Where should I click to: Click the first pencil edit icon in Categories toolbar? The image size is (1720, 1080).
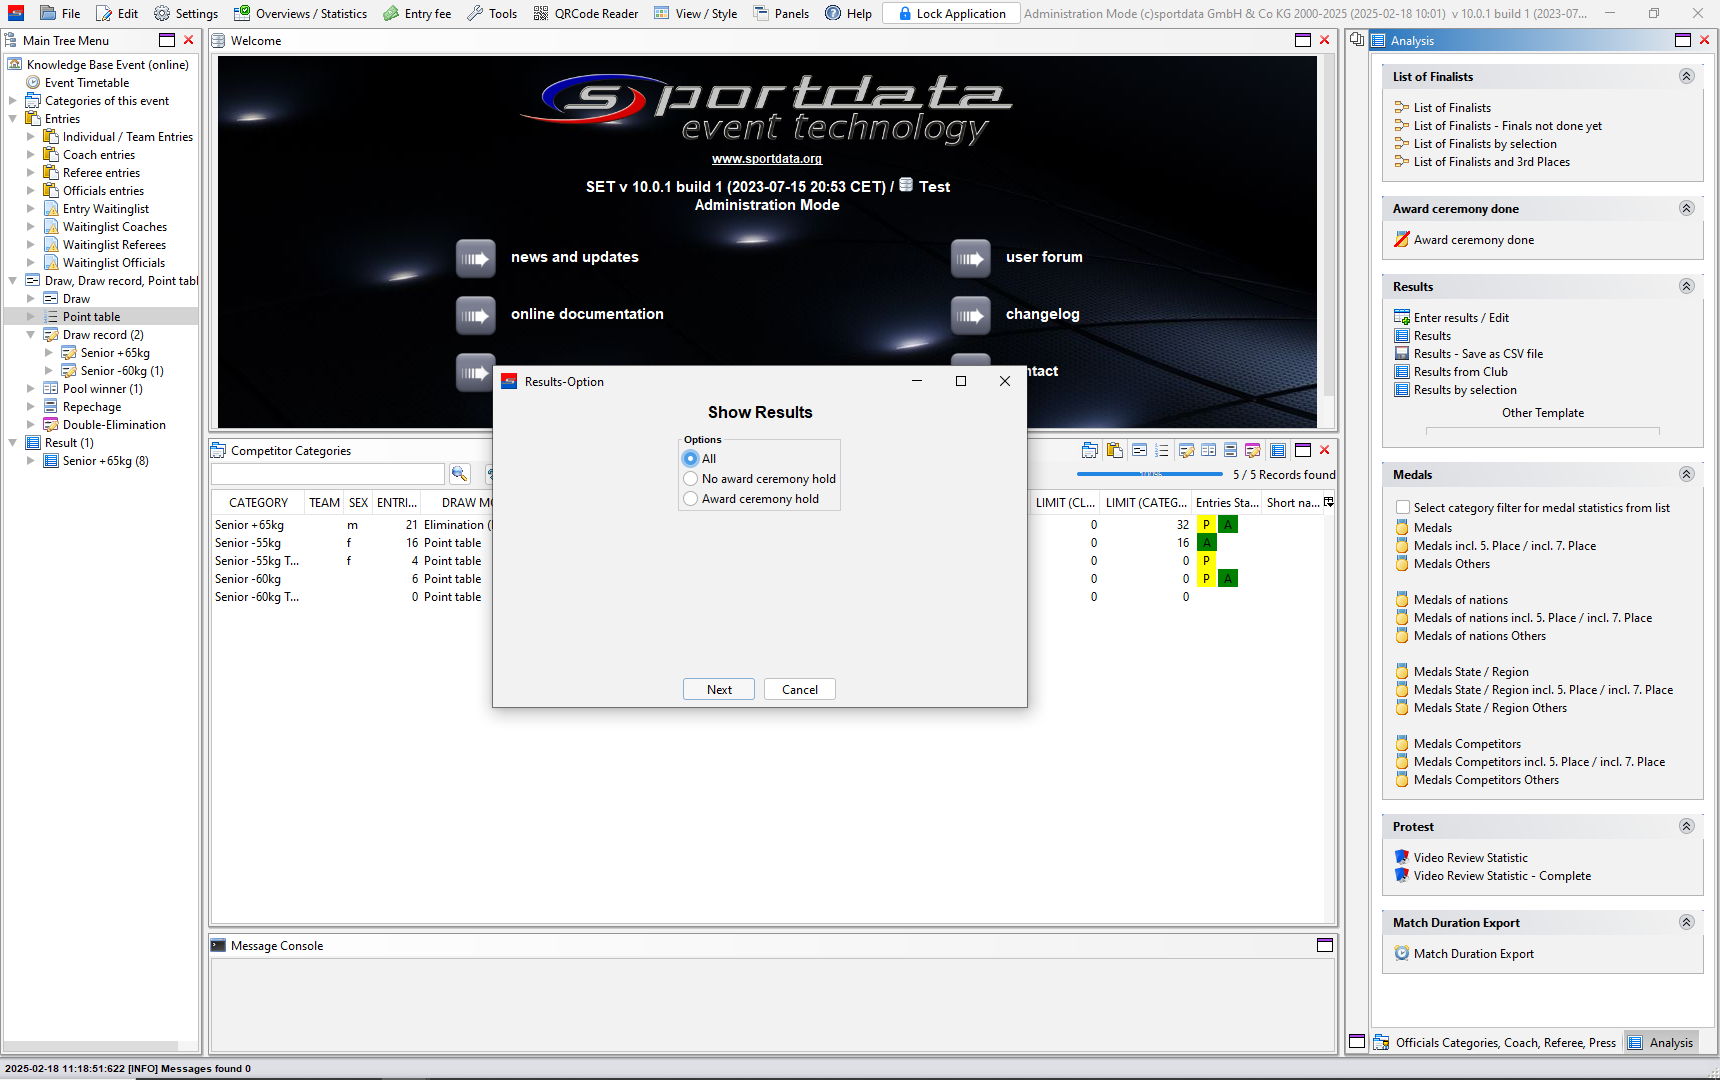click(x=1186, y=450)
